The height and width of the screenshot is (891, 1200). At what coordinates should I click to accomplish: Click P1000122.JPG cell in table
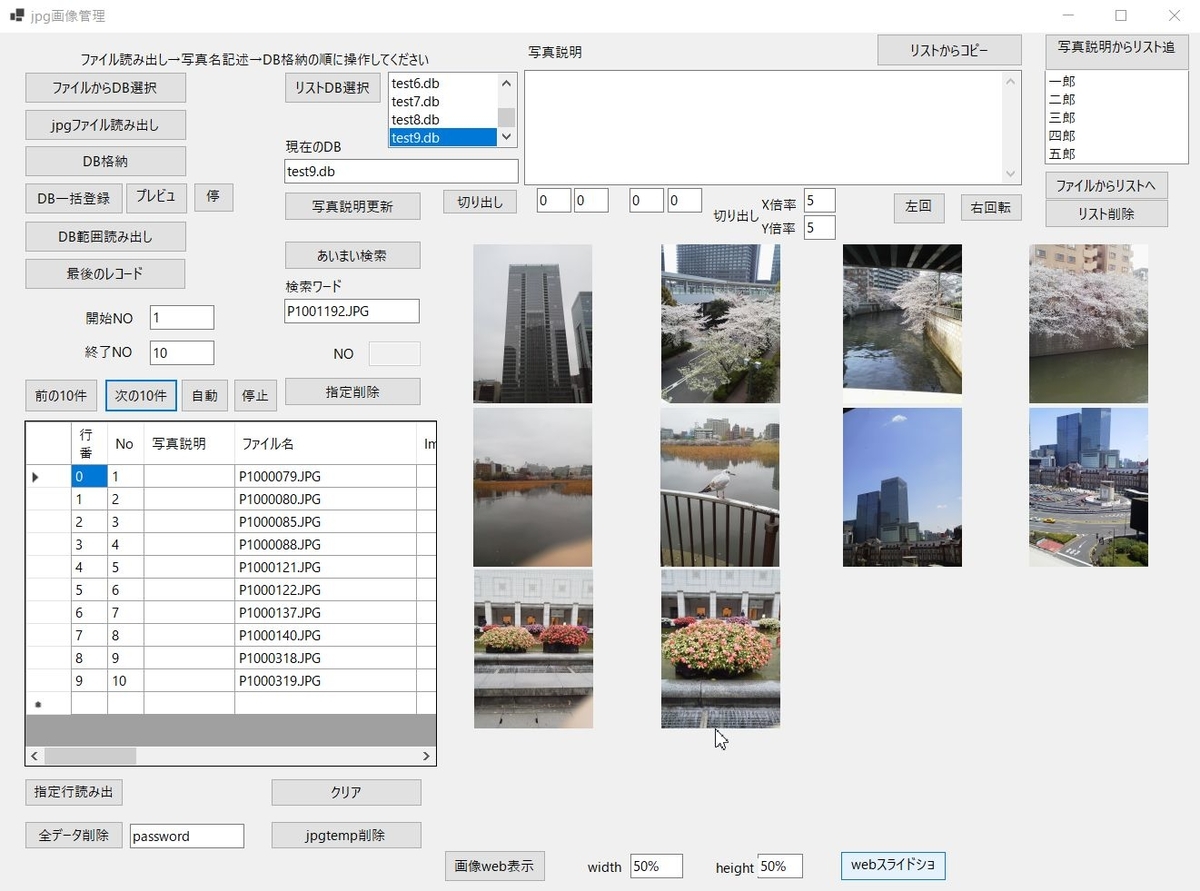coord(325,590)
